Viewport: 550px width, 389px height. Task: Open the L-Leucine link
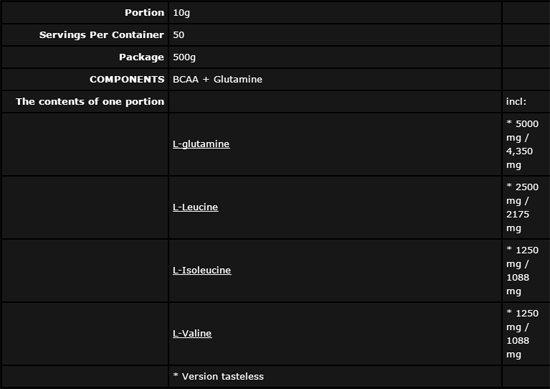click(195, 207)
